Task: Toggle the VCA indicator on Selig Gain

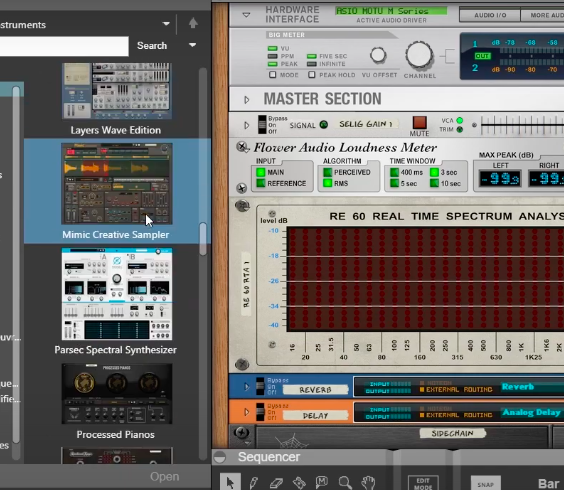Action: click(x=459, y=121)
